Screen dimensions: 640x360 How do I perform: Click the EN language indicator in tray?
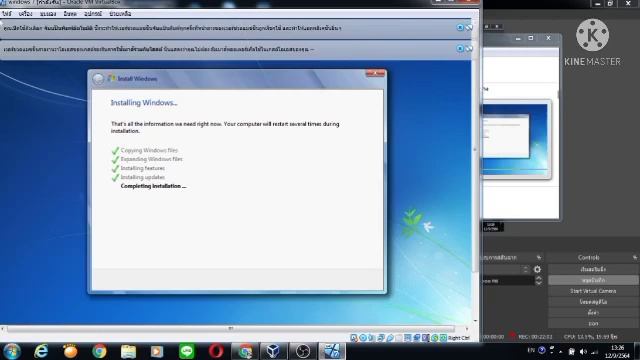(531, 350)
